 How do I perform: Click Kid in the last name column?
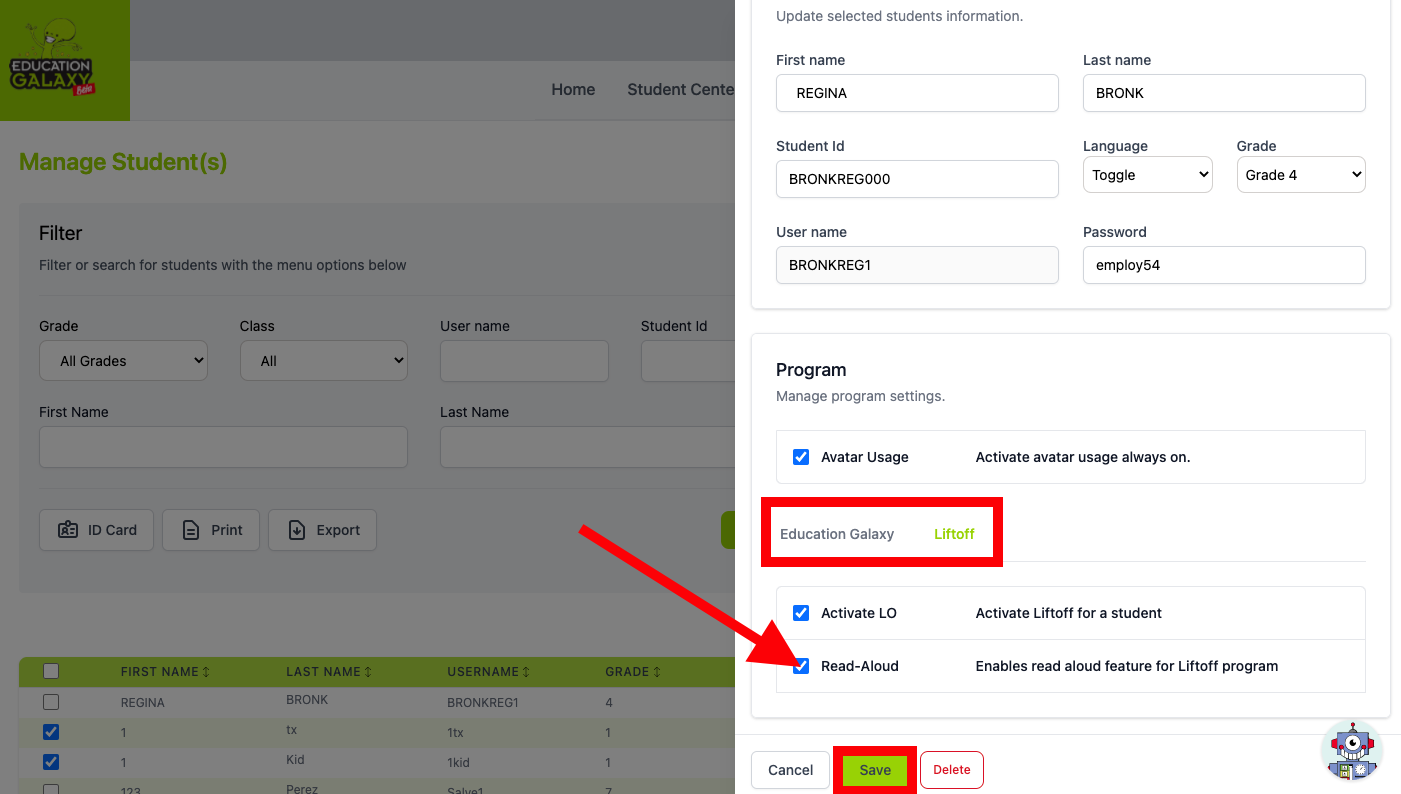(295, 761)
